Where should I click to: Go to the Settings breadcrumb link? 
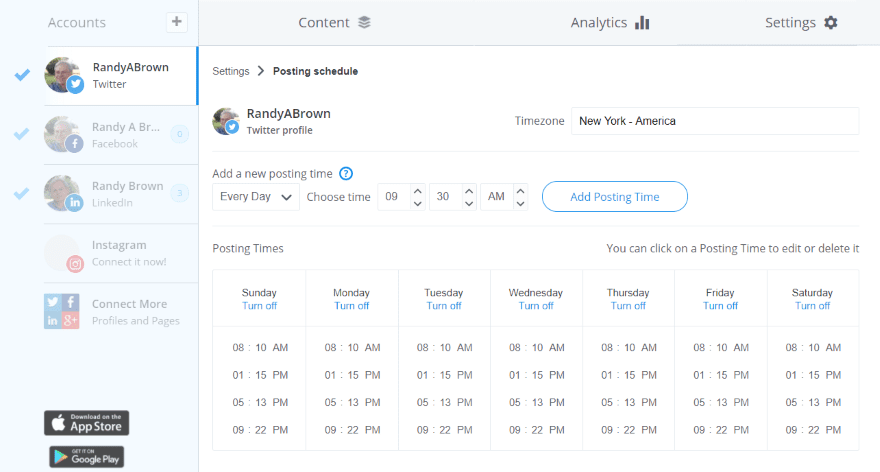click(x=230, y=71)
